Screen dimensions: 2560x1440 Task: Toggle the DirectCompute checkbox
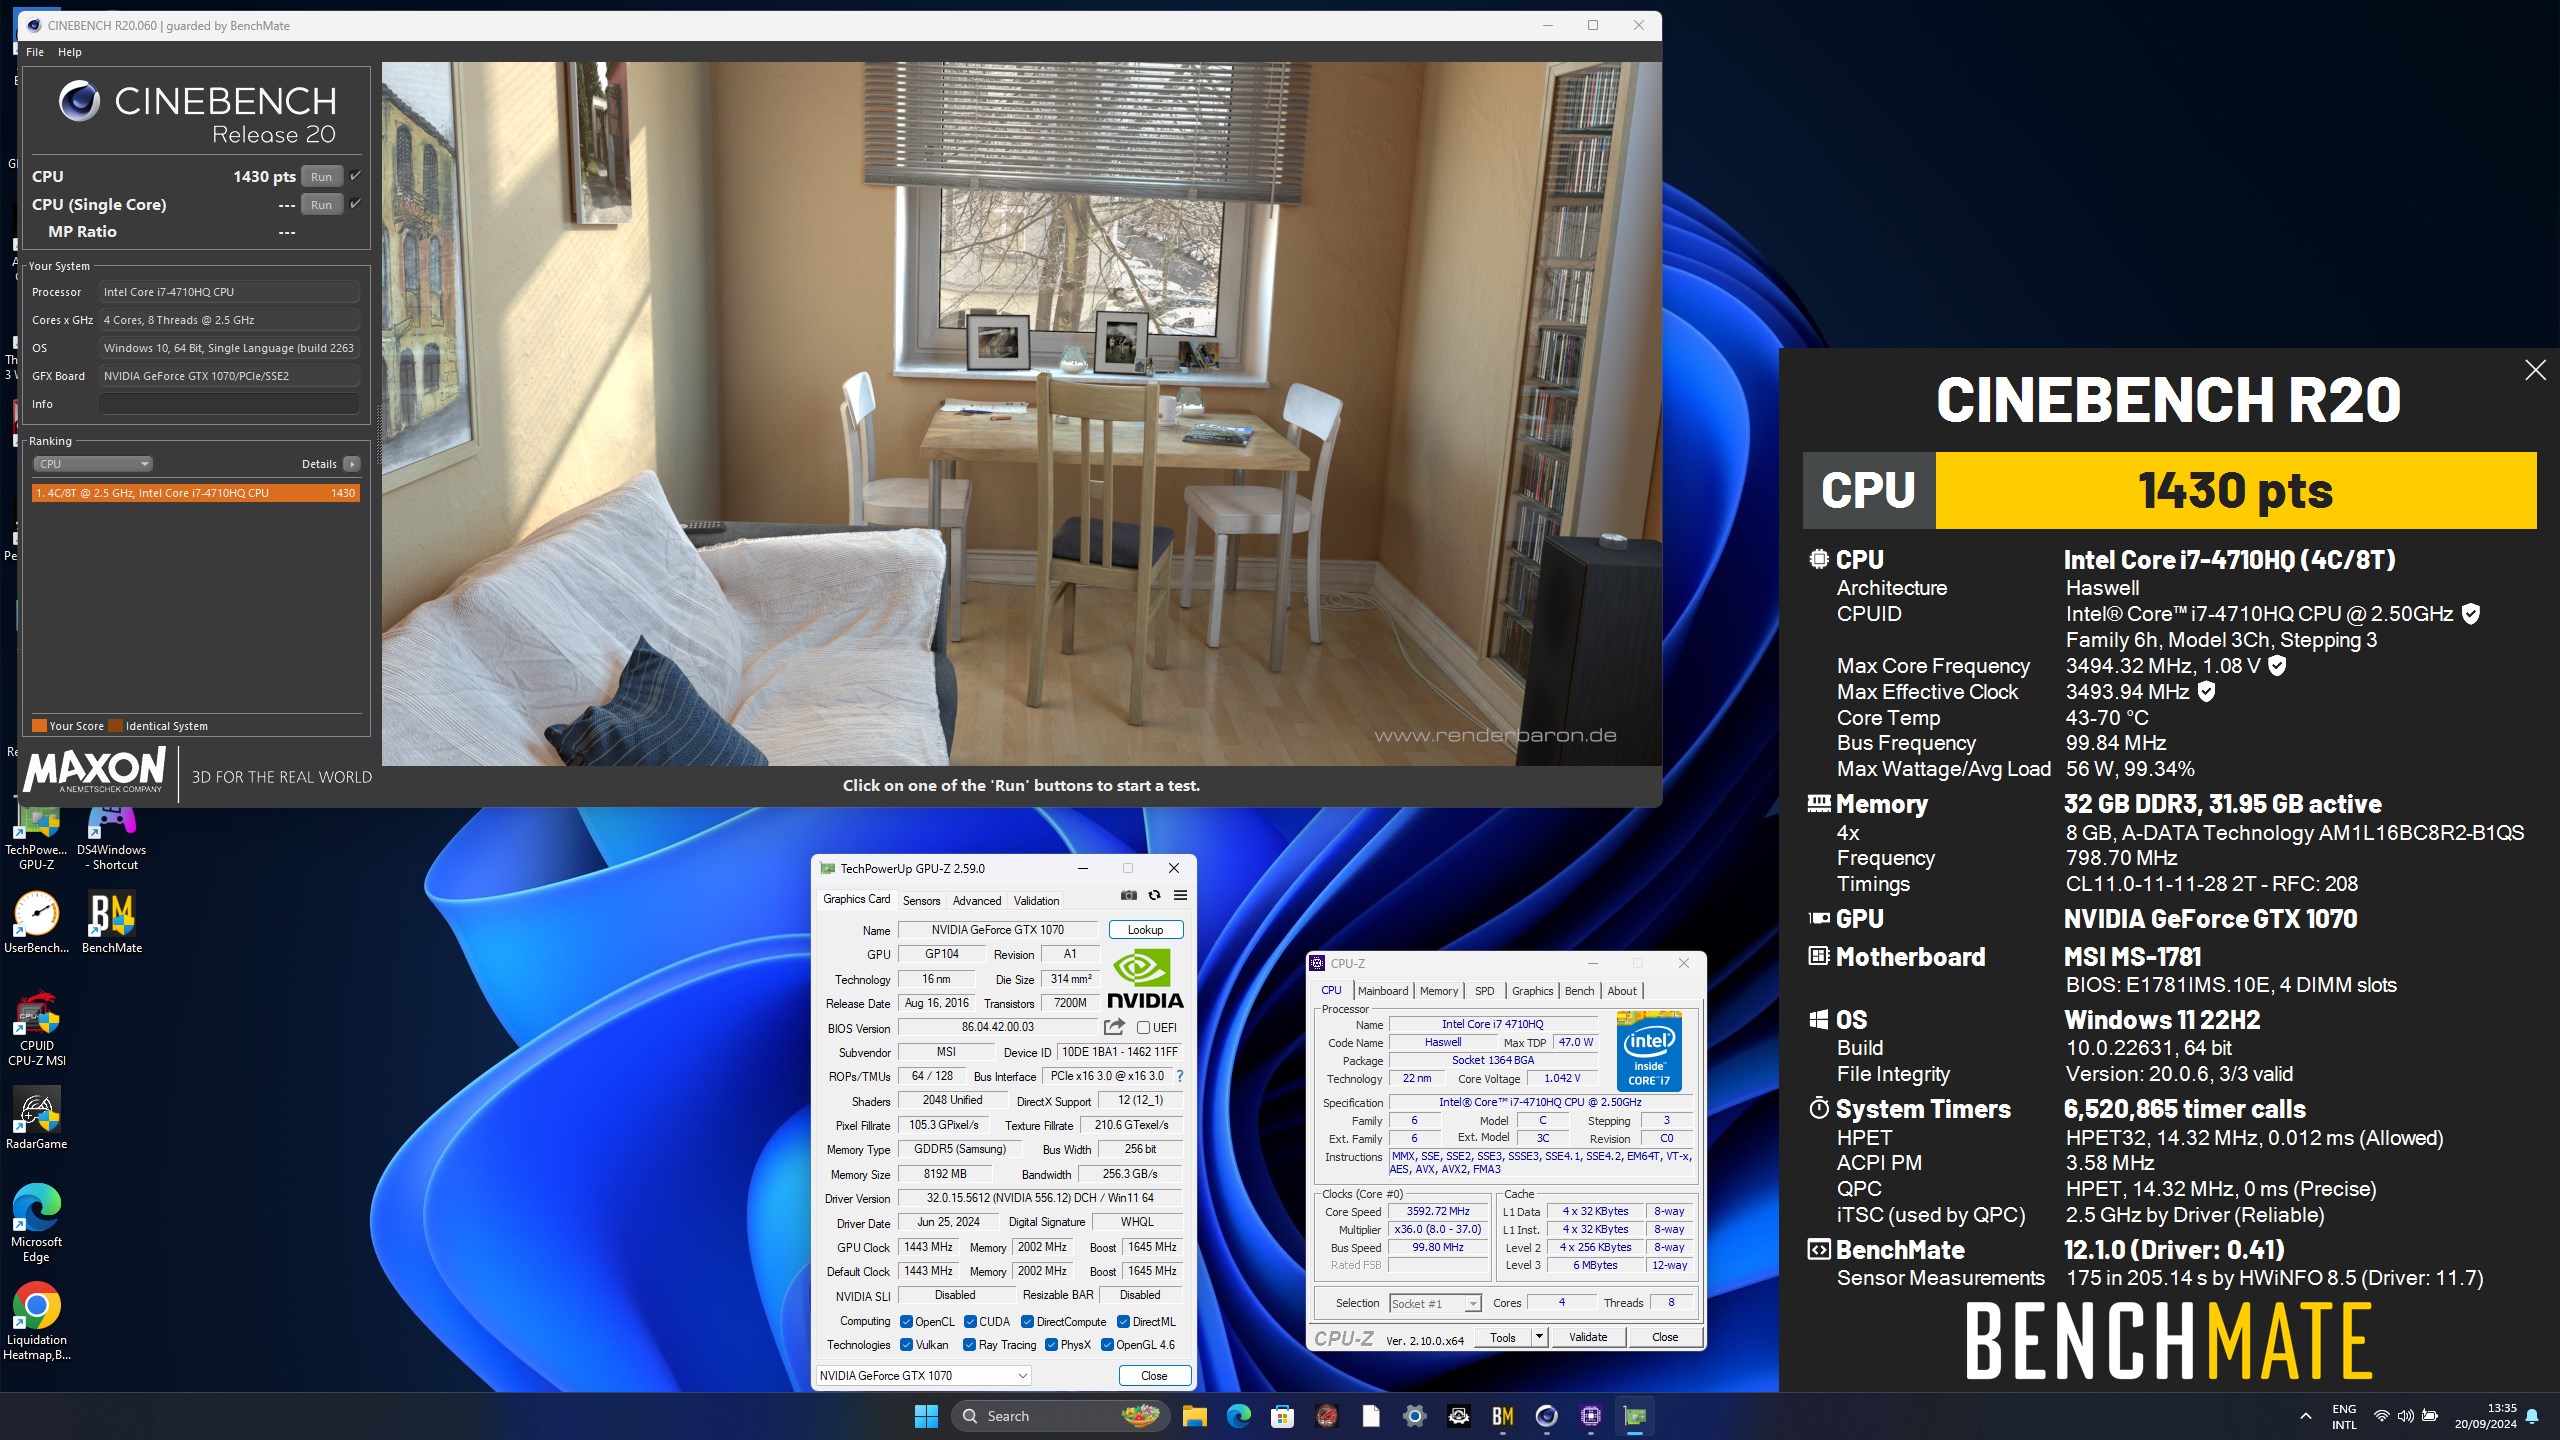click(x=1027, y=1322)
